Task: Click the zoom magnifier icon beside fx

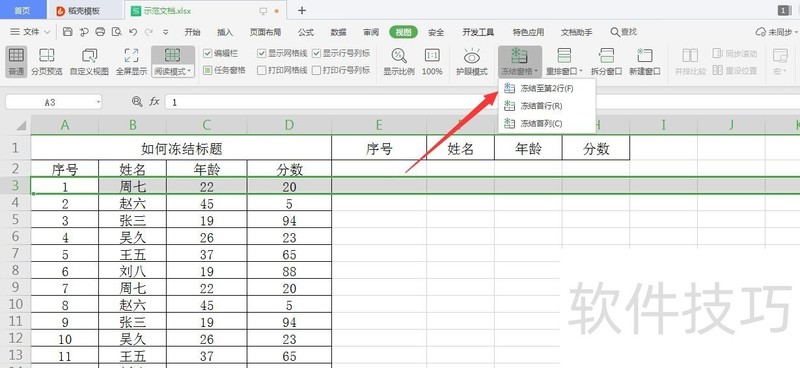Action: click(137, 102)
